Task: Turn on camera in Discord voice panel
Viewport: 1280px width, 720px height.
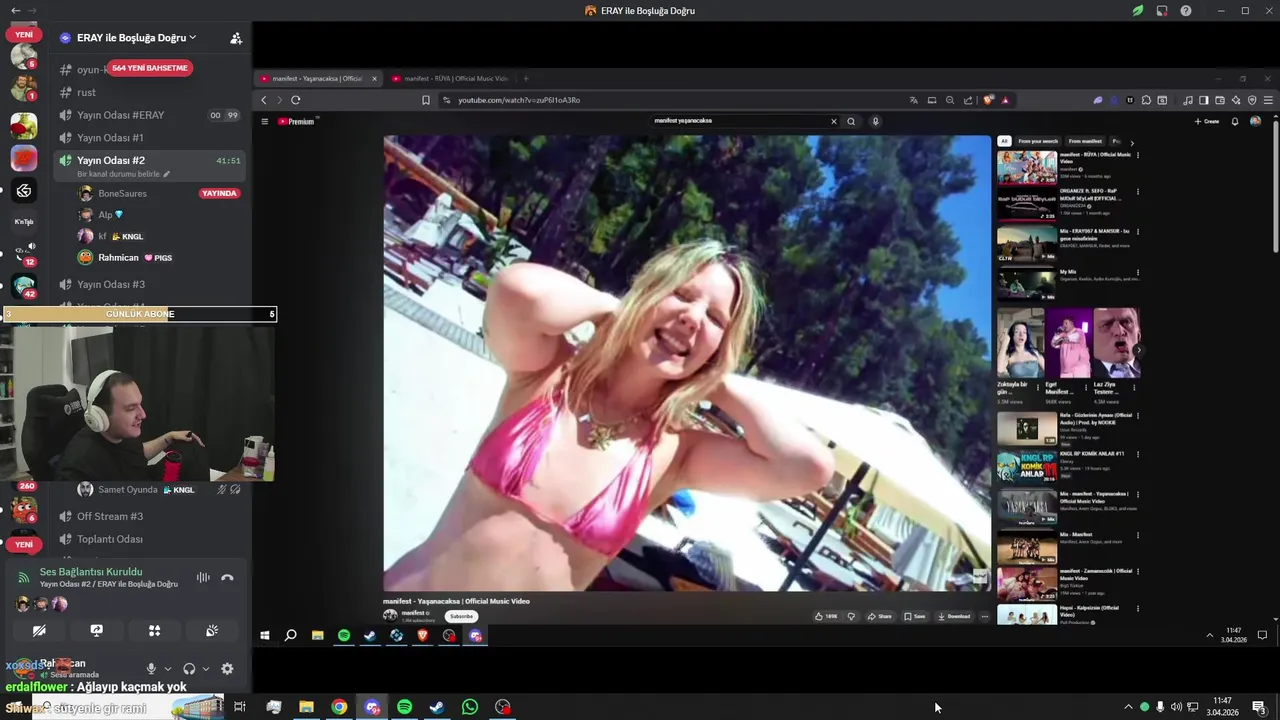Action: (39, 631)
